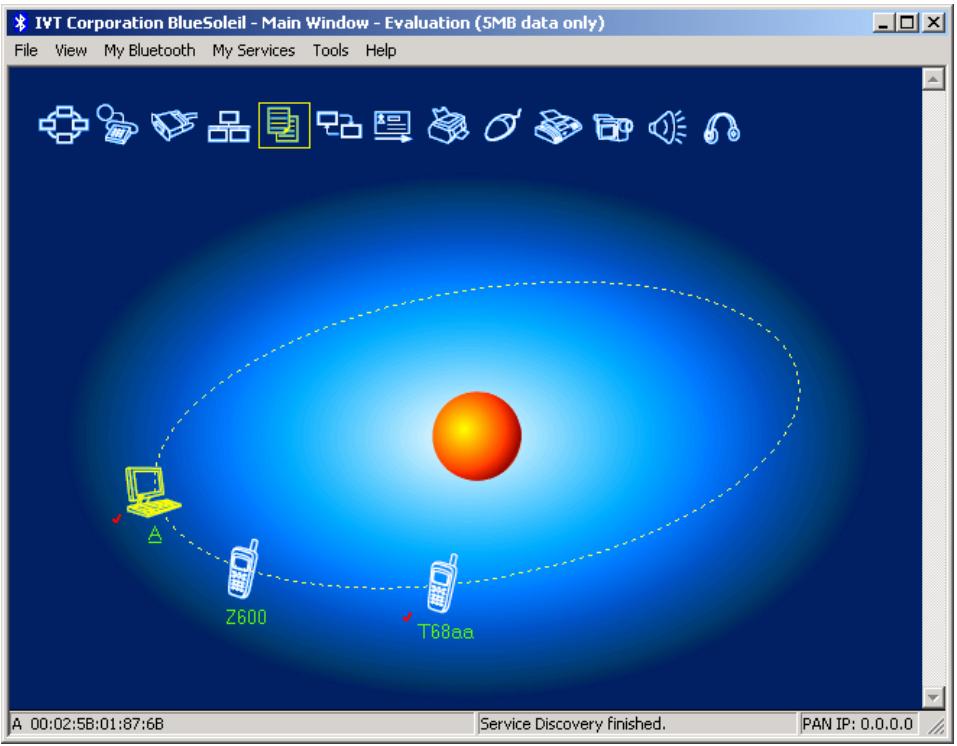Select the Fax service icon

[x=558, y=127]
